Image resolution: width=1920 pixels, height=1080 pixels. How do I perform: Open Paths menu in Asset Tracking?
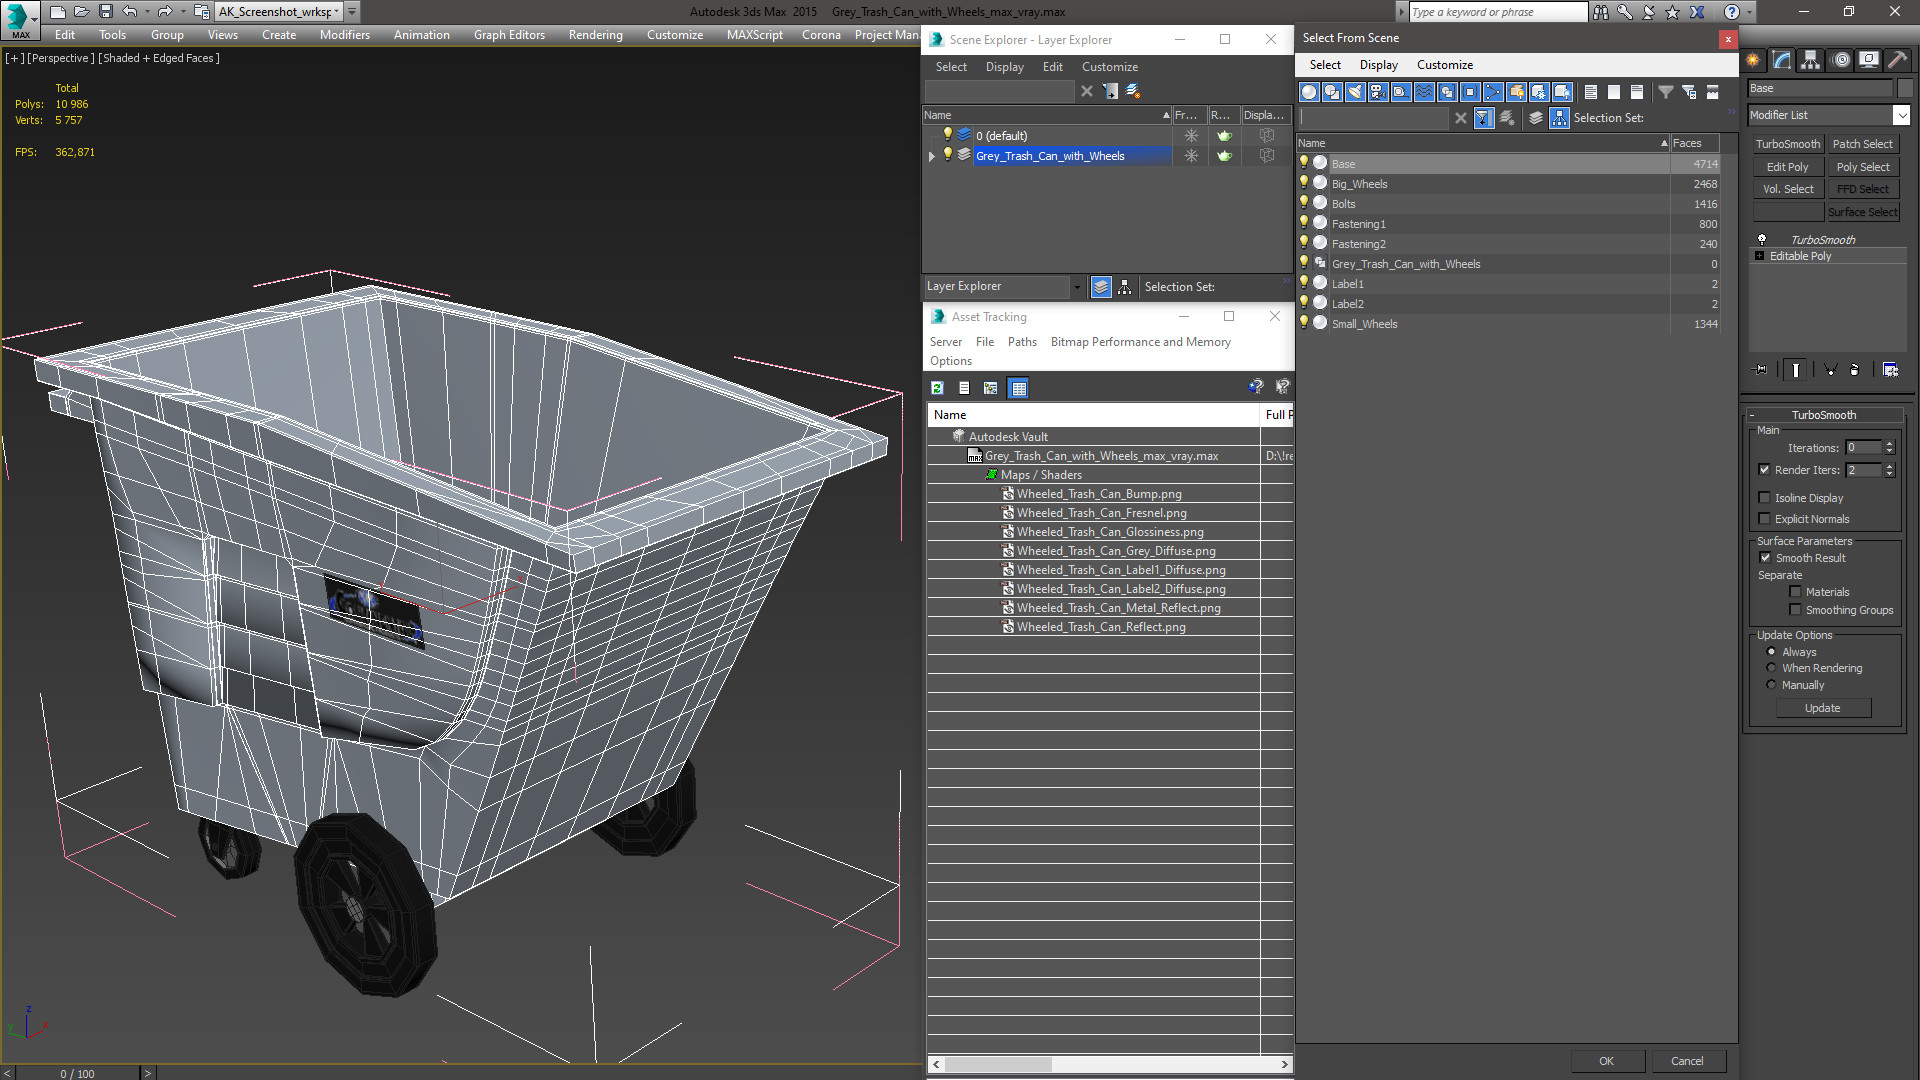pos(1022,342)
